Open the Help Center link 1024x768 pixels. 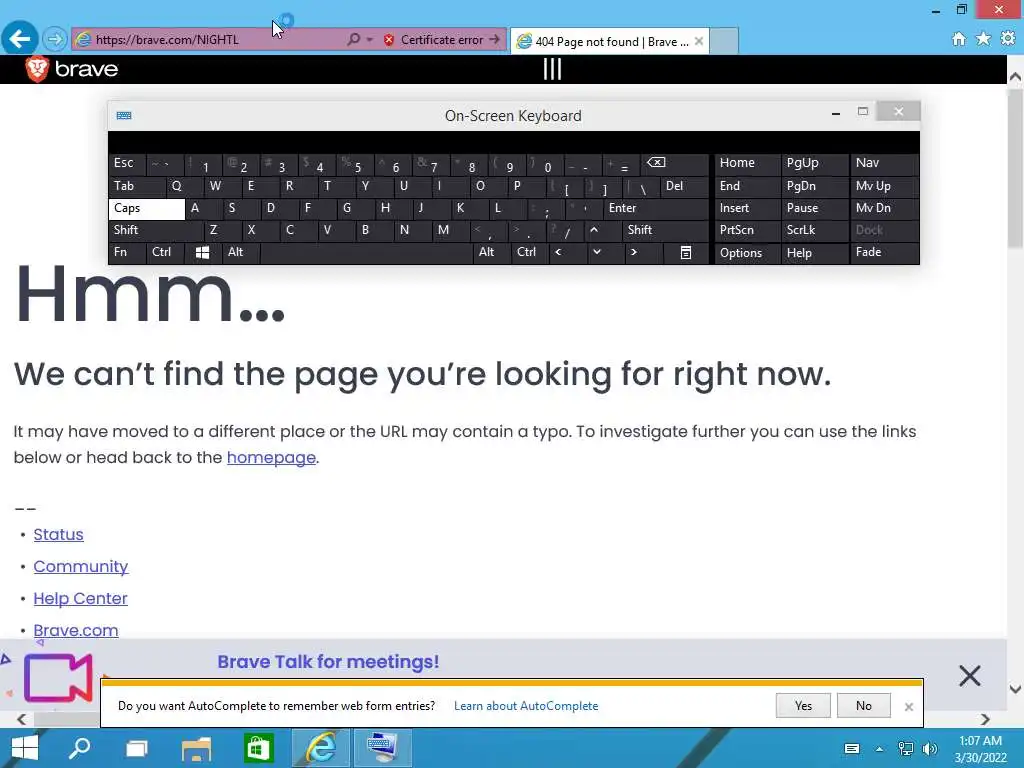click(x=80, y=598)
